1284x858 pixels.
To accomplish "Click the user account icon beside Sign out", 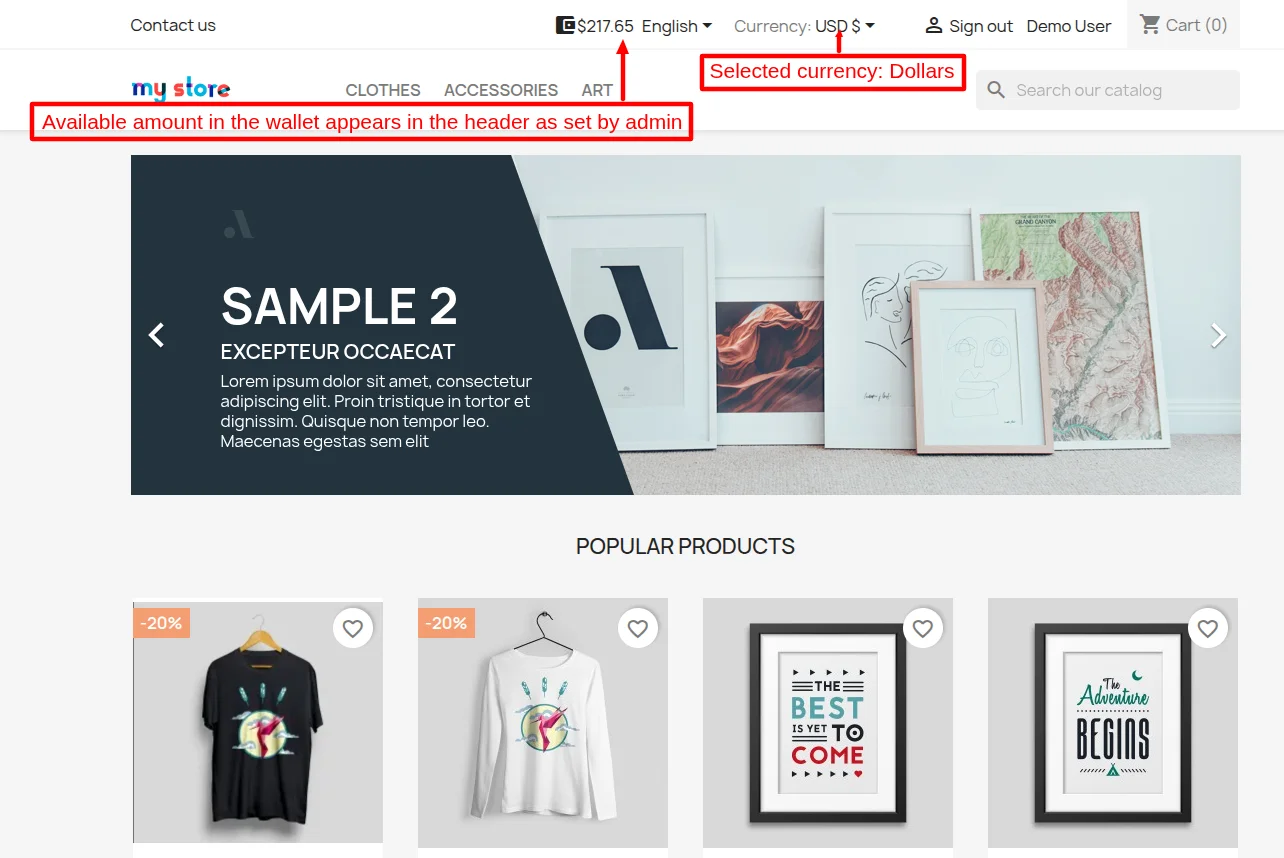I will pos(934,26).
